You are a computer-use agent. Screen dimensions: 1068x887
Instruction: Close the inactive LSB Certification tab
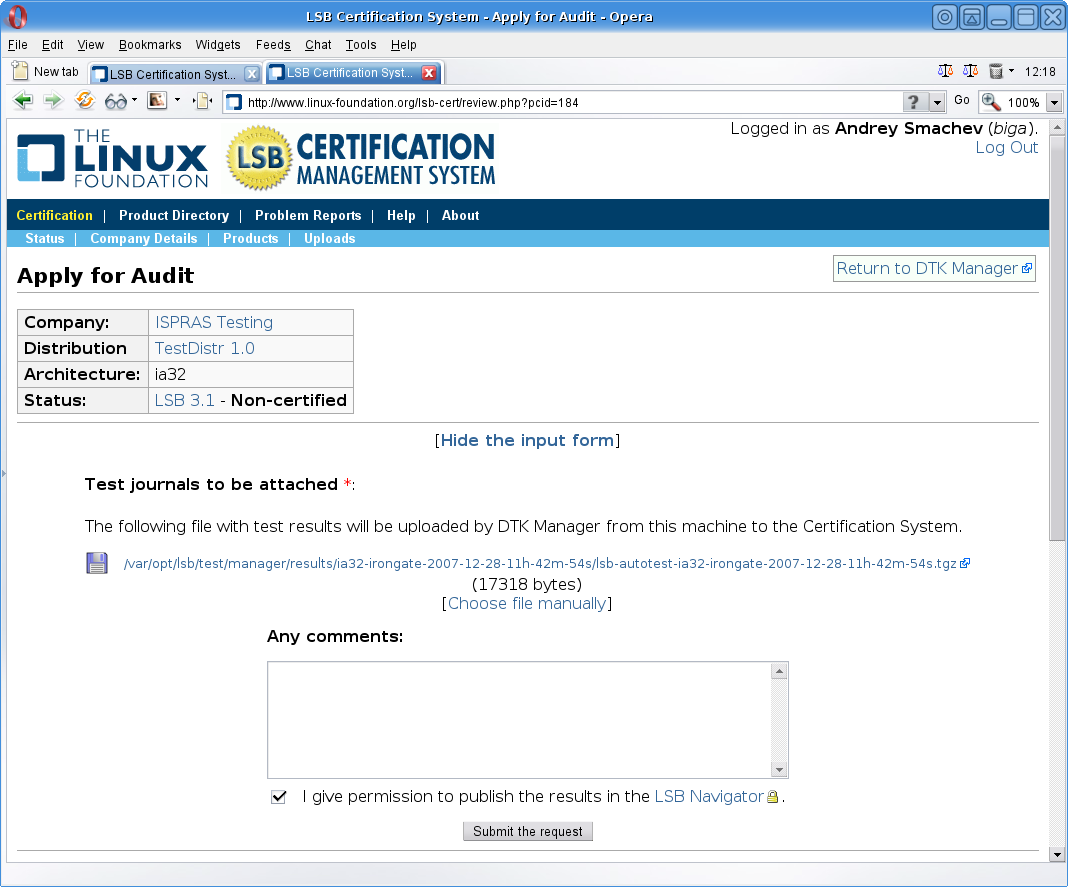coord(252,74)
